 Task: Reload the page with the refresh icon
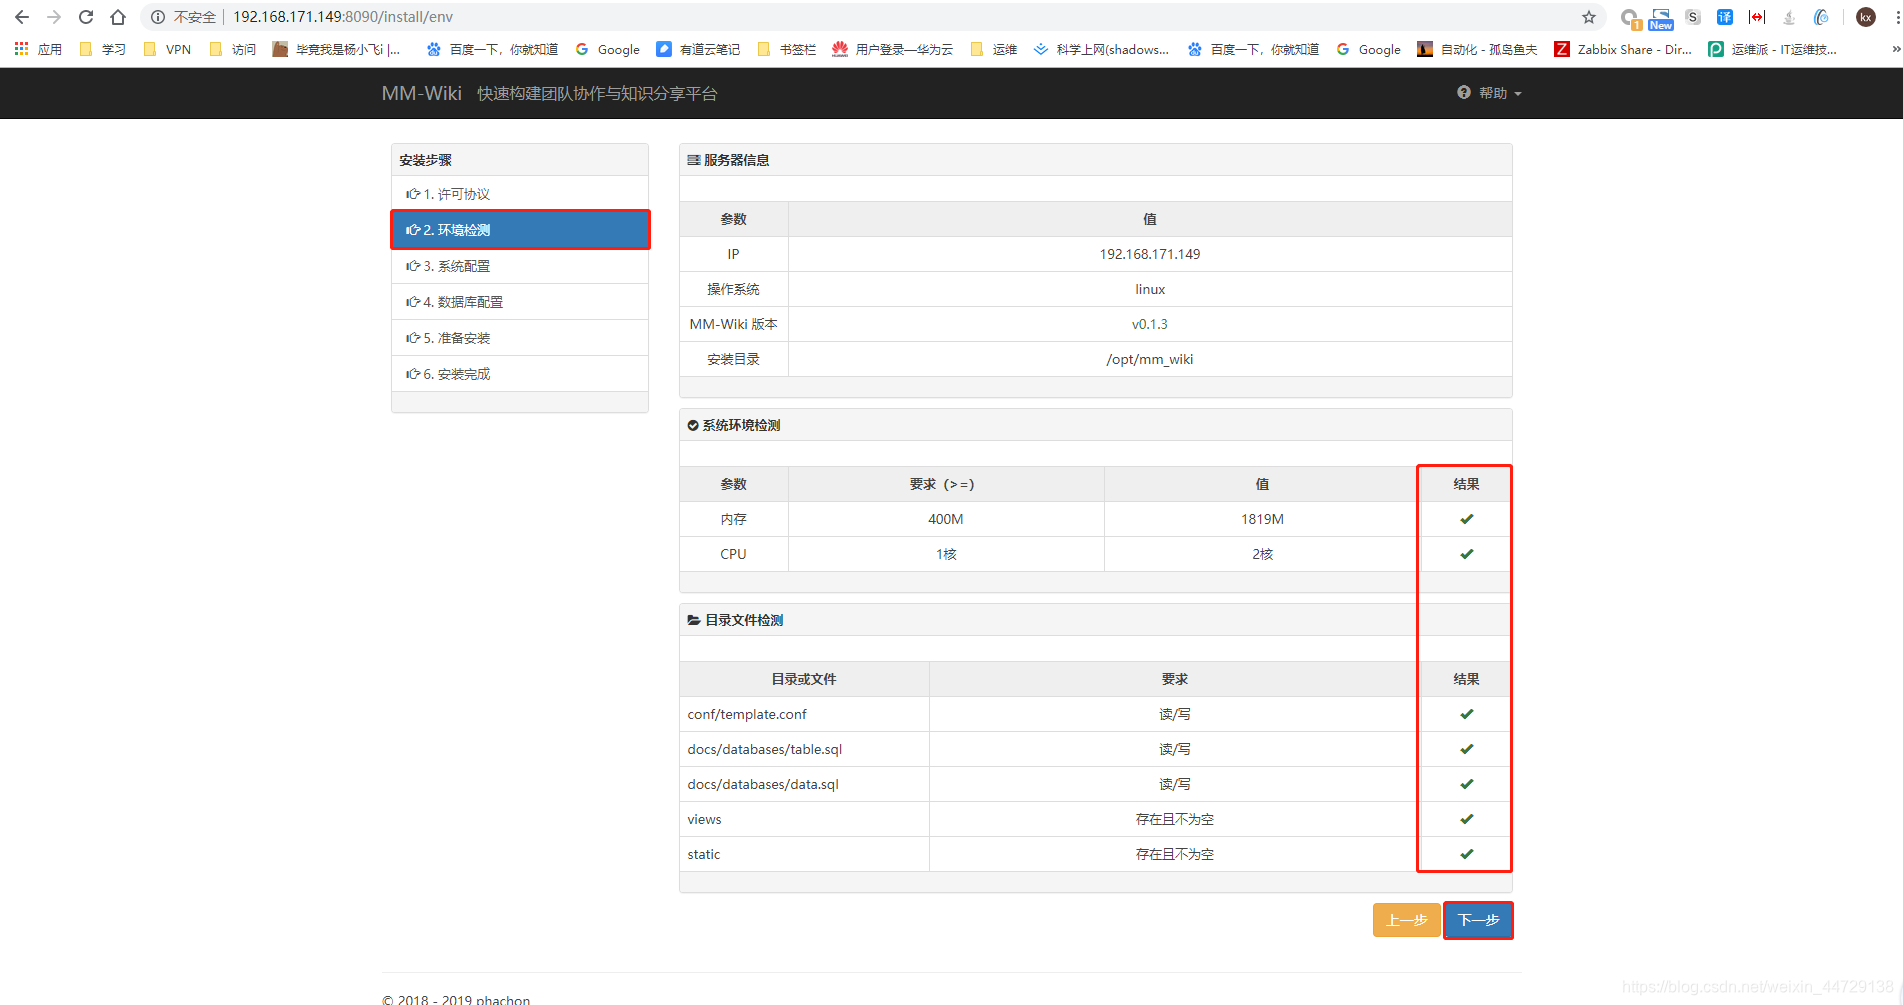coord(86,17)
